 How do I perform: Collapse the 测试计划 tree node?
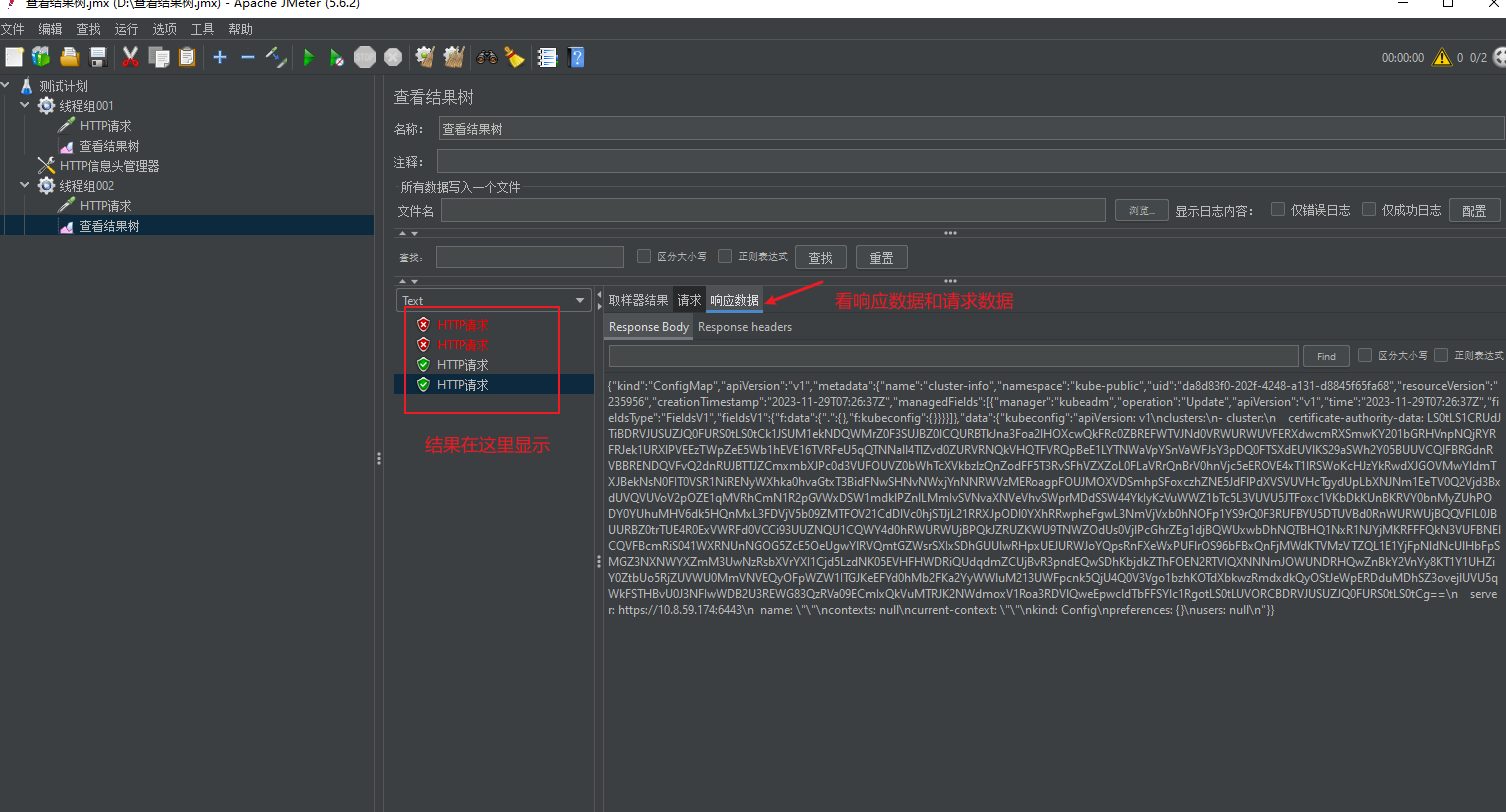coord(7,86)
